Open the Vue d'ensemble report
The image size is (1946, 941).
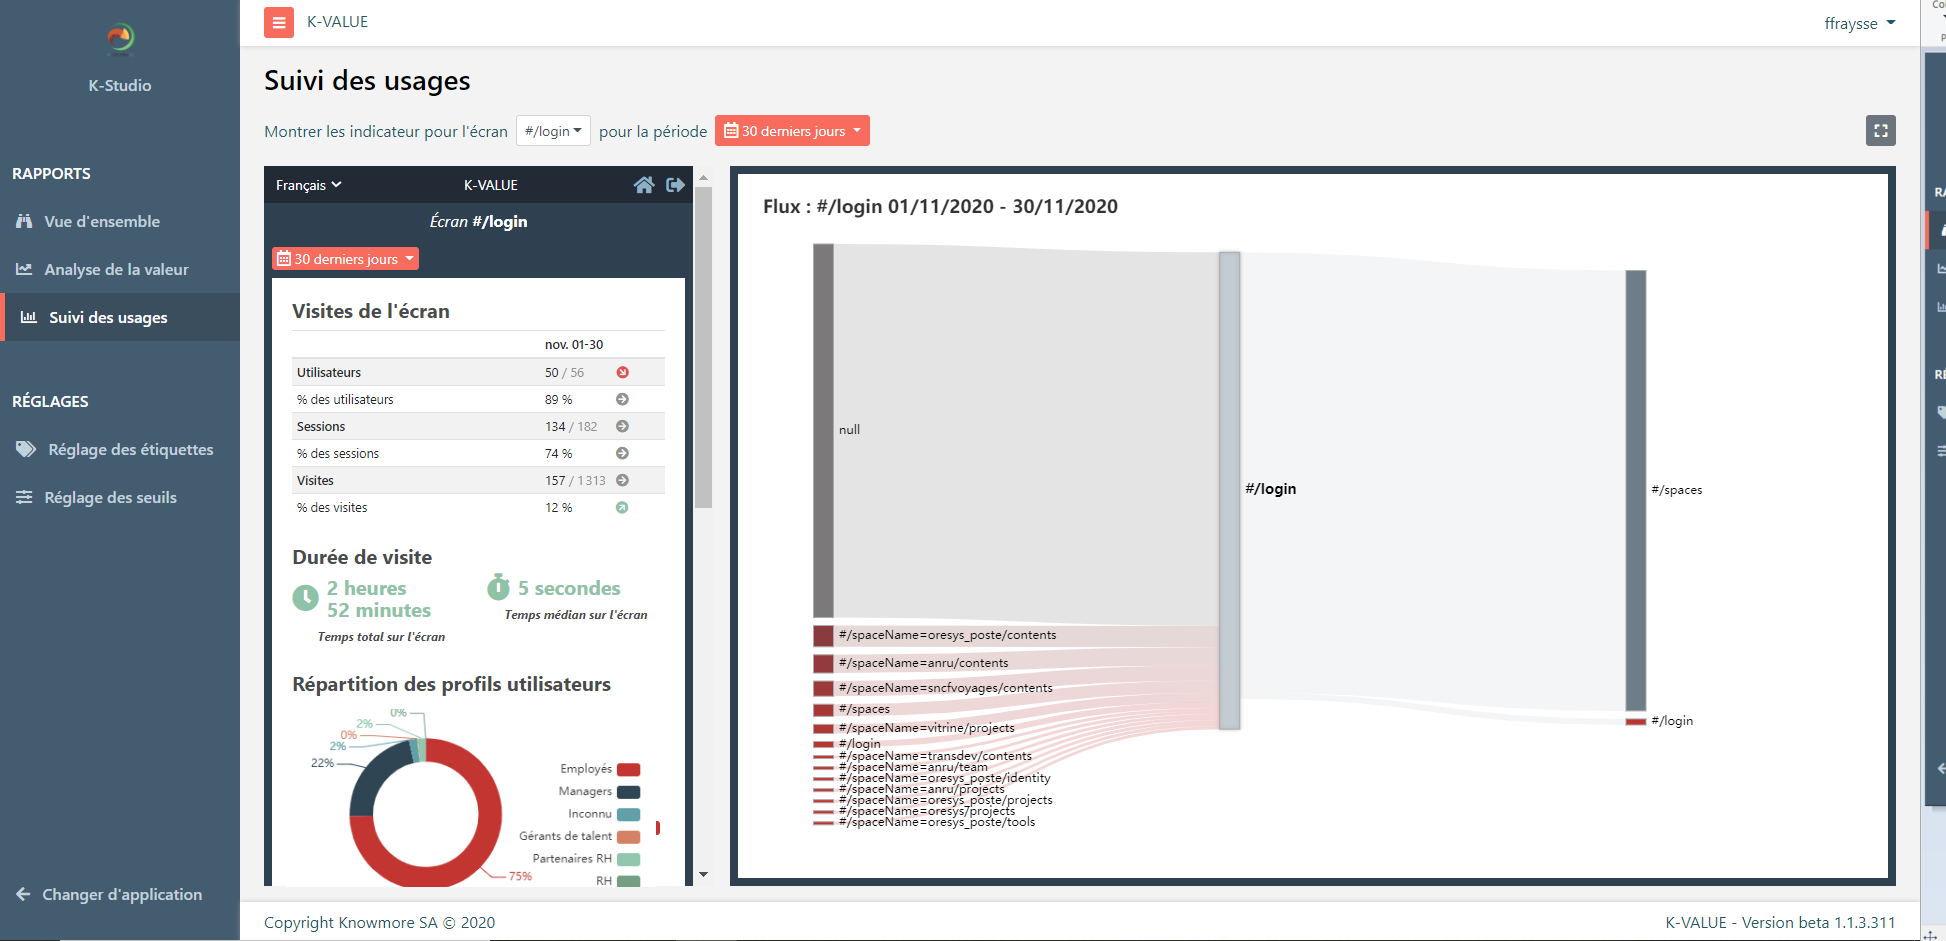click(x=102, y=221)
